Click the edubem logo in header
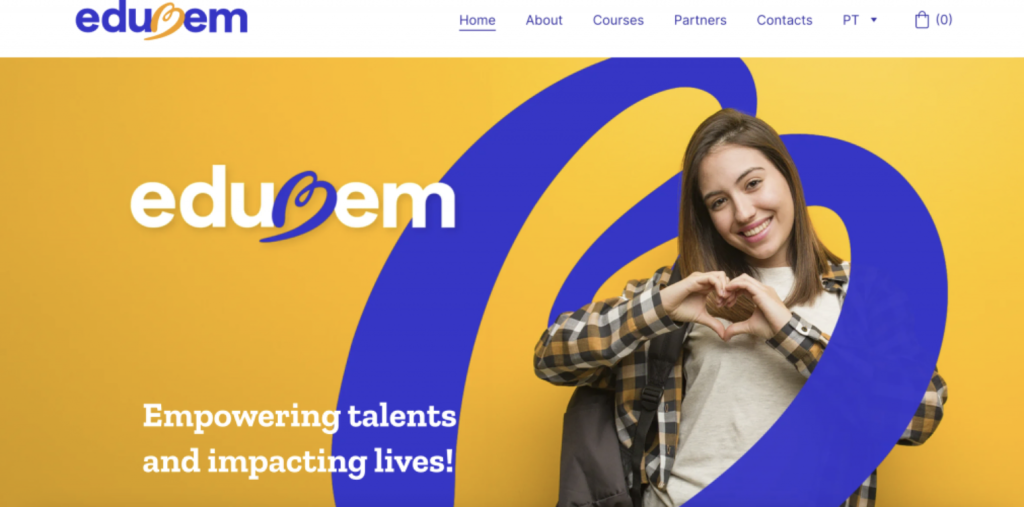This screenshot has height=507, width=1024. click(x=161, y=20)
